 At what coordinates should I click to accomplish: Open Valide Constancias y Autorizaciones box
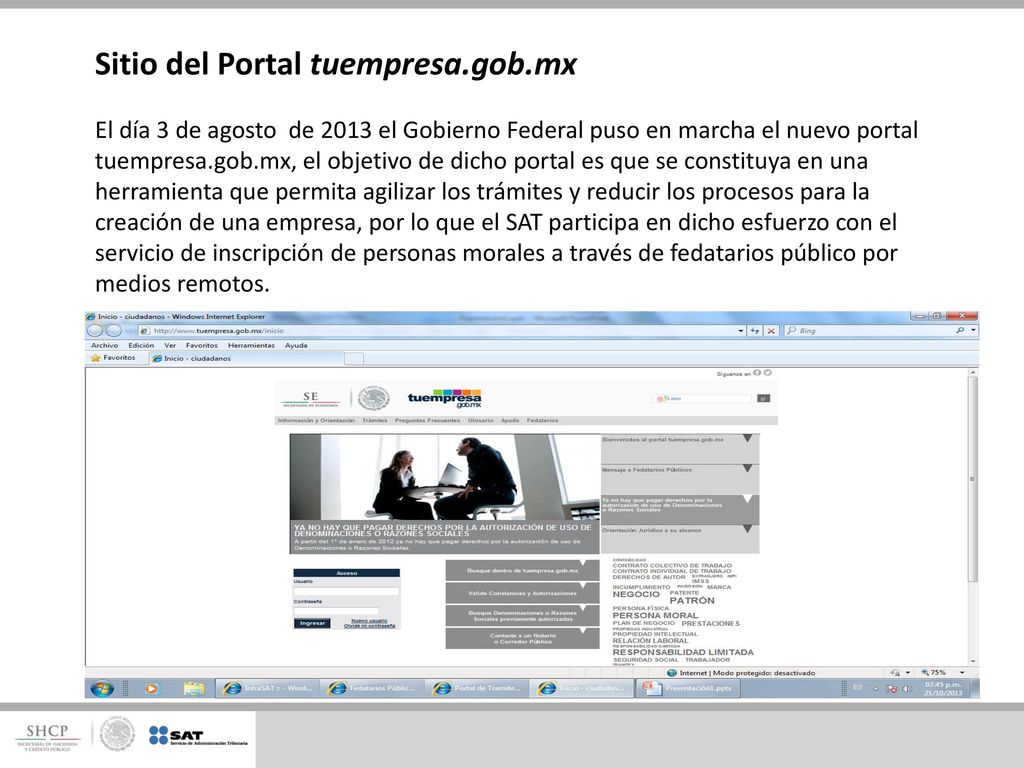tap(522, 593)
